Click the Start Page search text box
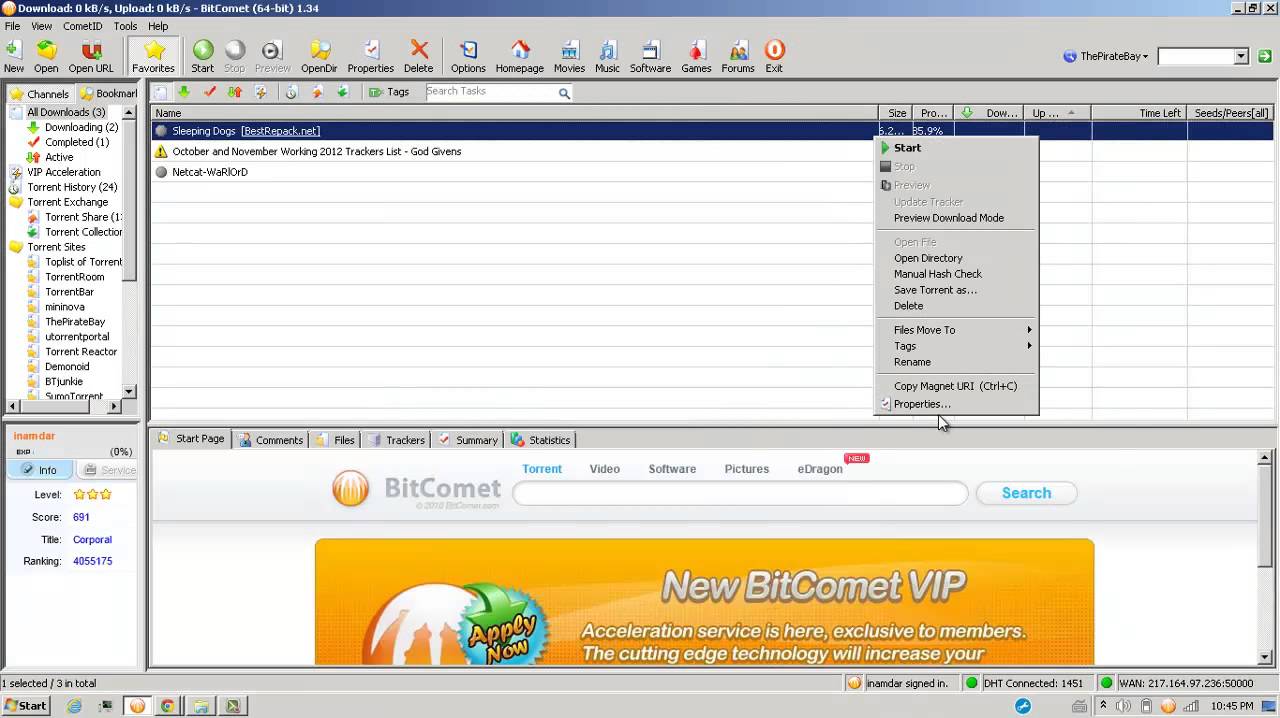Viewport: 1280px width, 718px height. click(740, 493)
